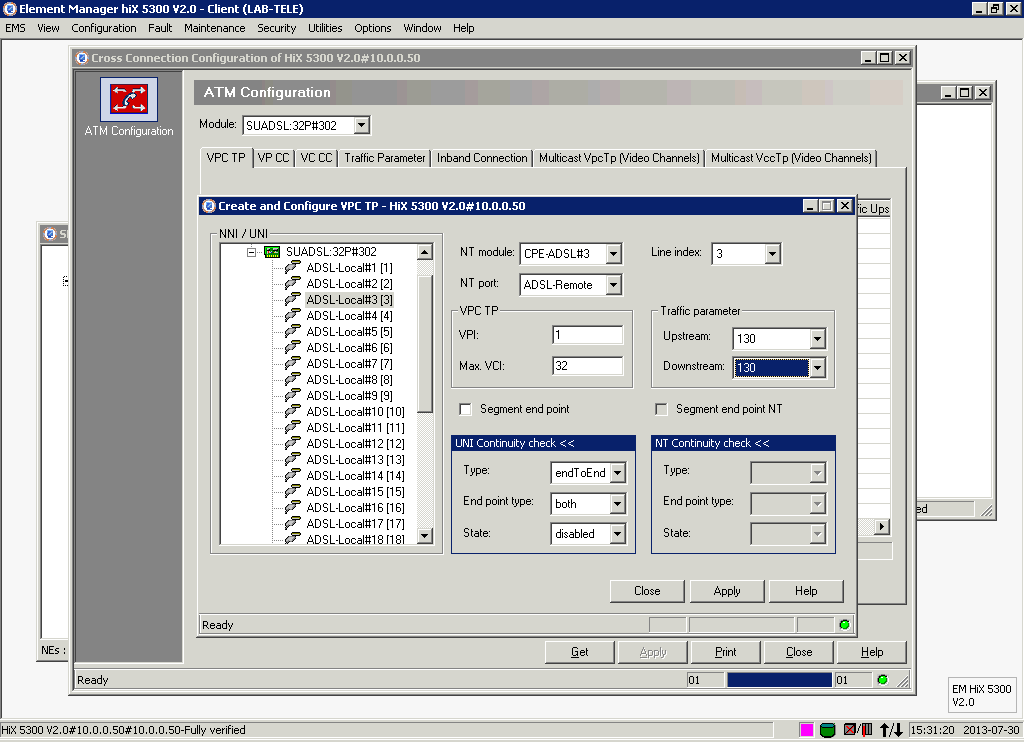
Task: Collapse the SUADSL:32P#302 tree node
Action: tap(251, 252)
